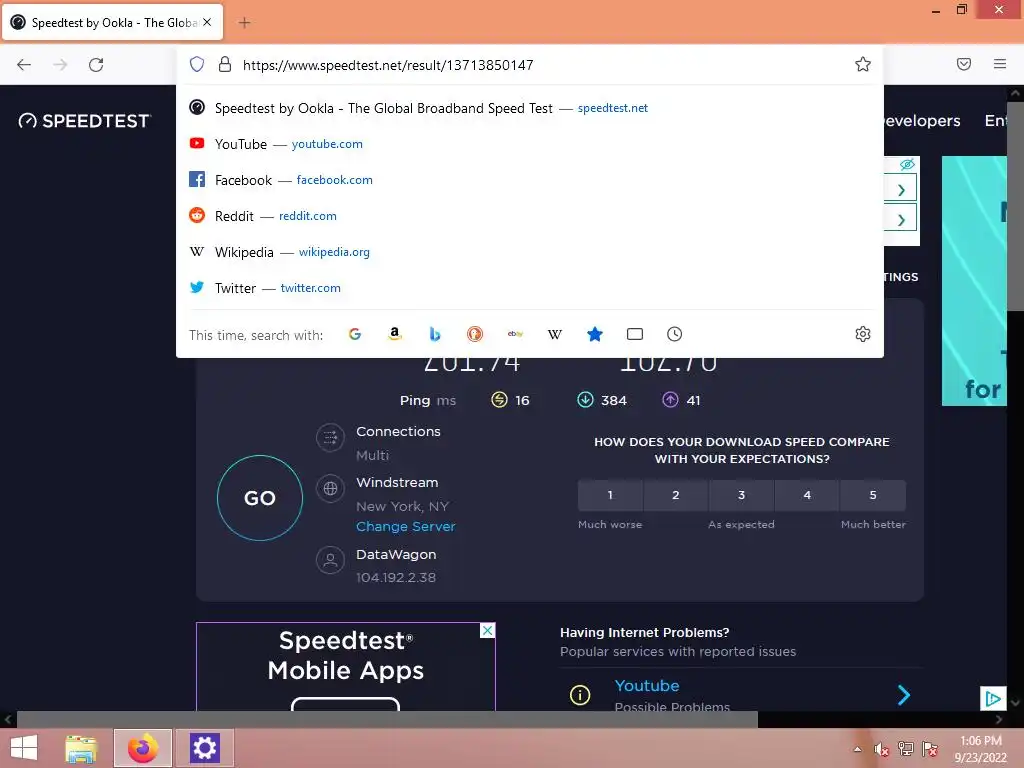Search open tabs using tabs shortcut

tap(635, 334)
